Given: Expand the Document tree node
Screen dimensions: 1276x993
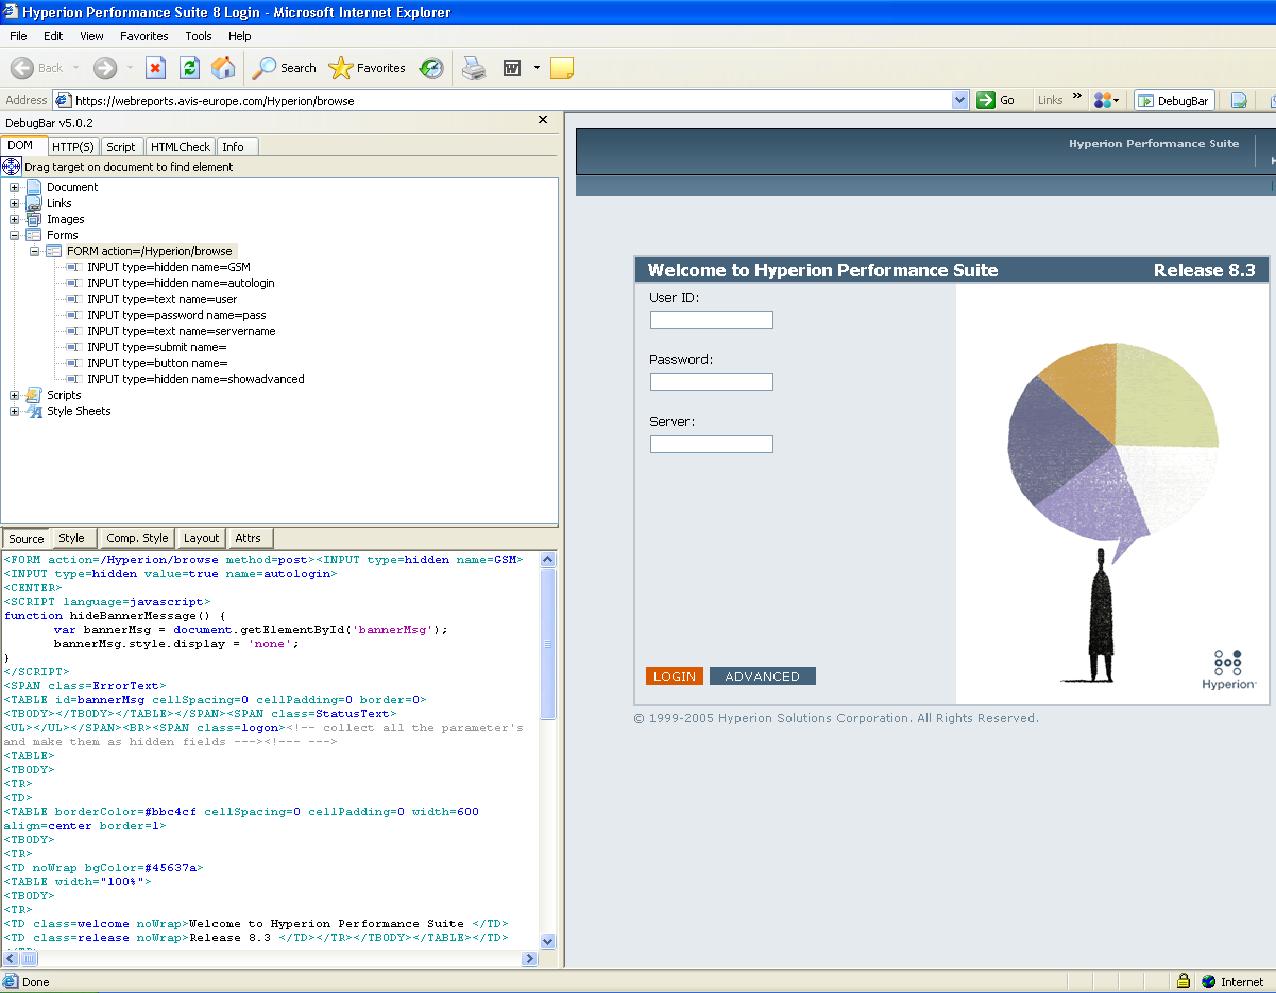Looking at the screenshot, I should (x=14, y=187).
